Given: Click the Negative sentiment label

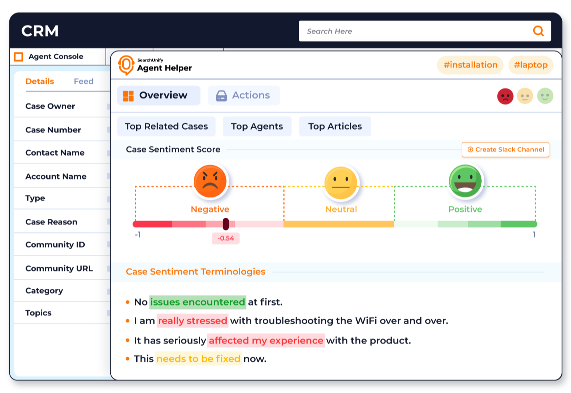Looking at the screenshot, I should click(x=210, y=209).
